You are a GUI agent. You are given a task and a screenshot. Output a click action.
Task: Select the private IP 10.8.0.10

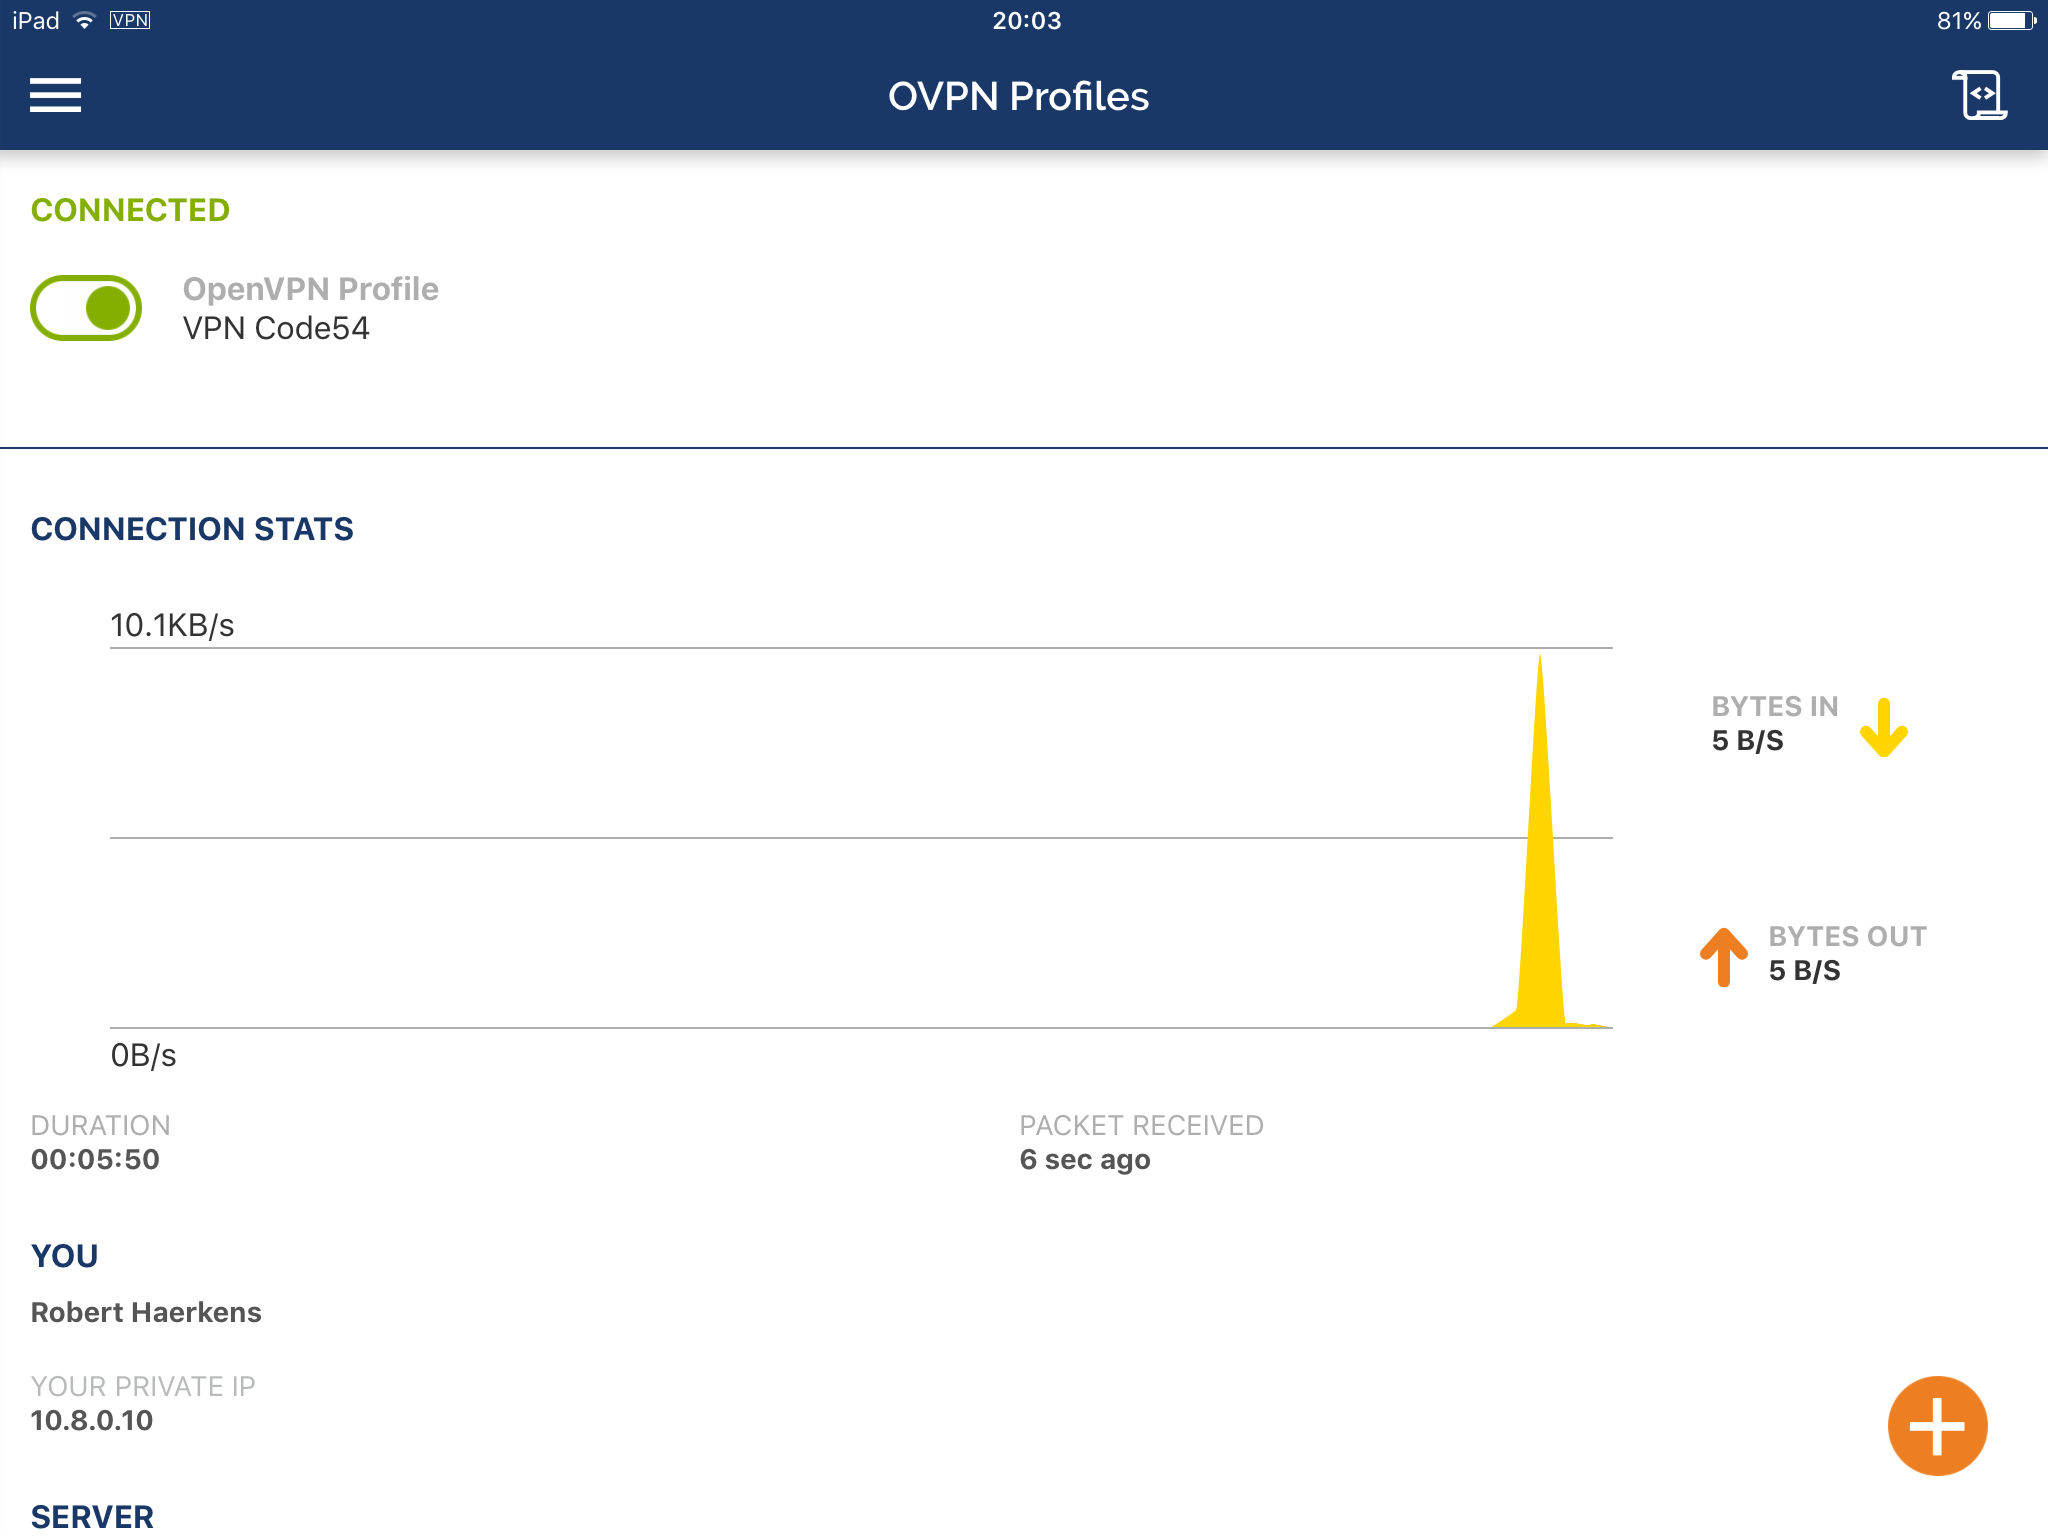pyautogui.click(x=92, y=1420)
